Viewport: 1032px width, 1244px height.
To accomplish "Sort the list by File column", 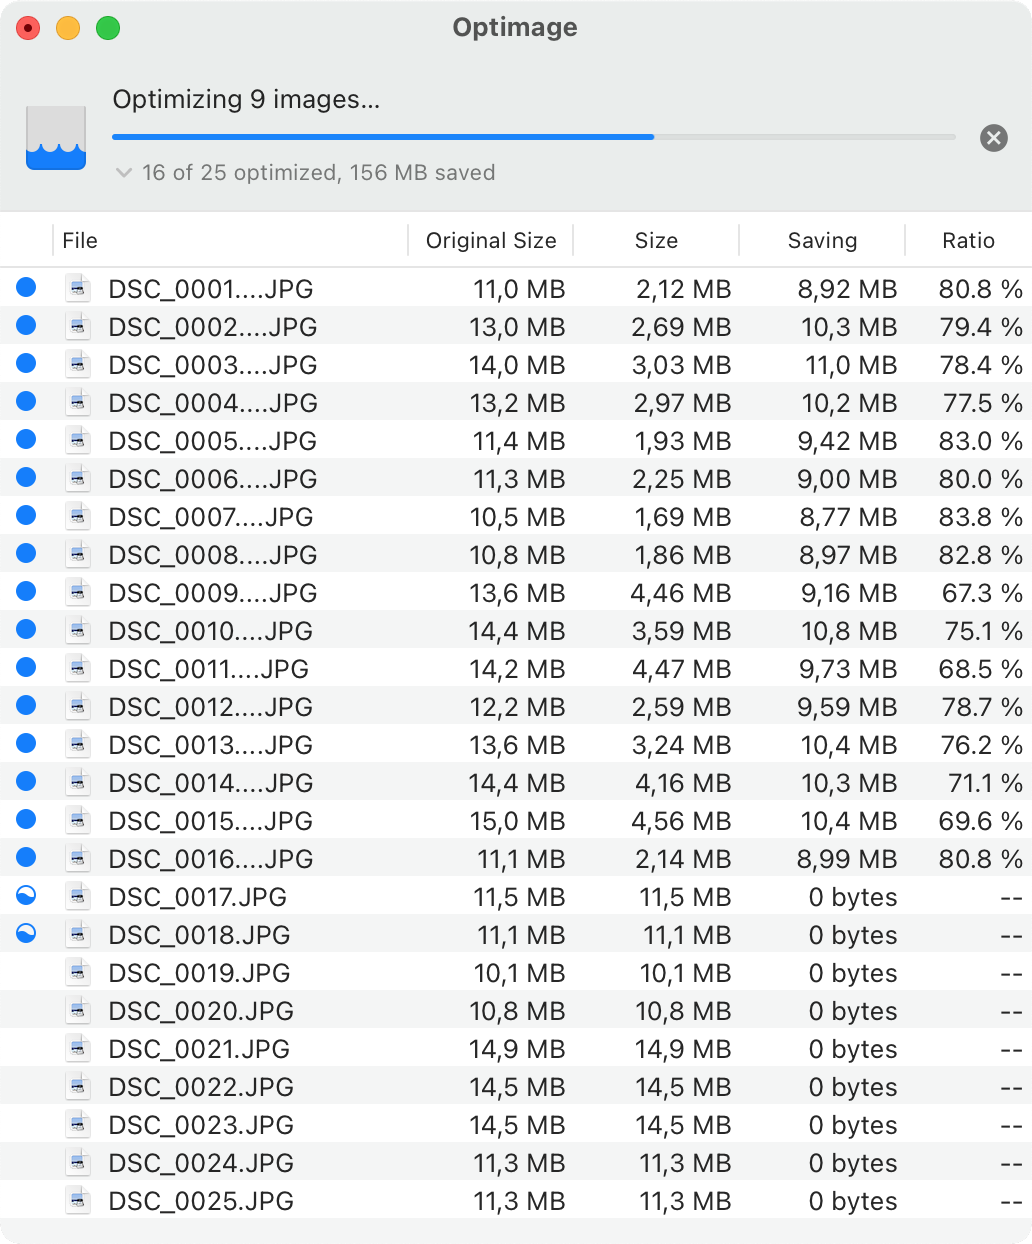I will pos(80,241).
